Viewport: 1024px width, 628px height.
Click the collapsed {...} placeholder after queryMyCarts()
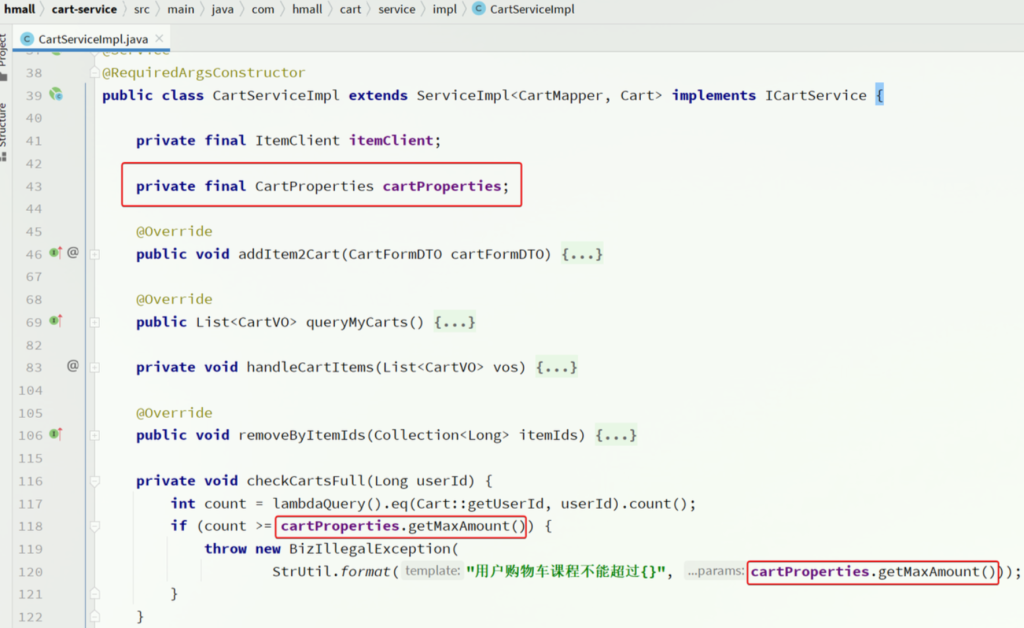click(x=454, y=322)
